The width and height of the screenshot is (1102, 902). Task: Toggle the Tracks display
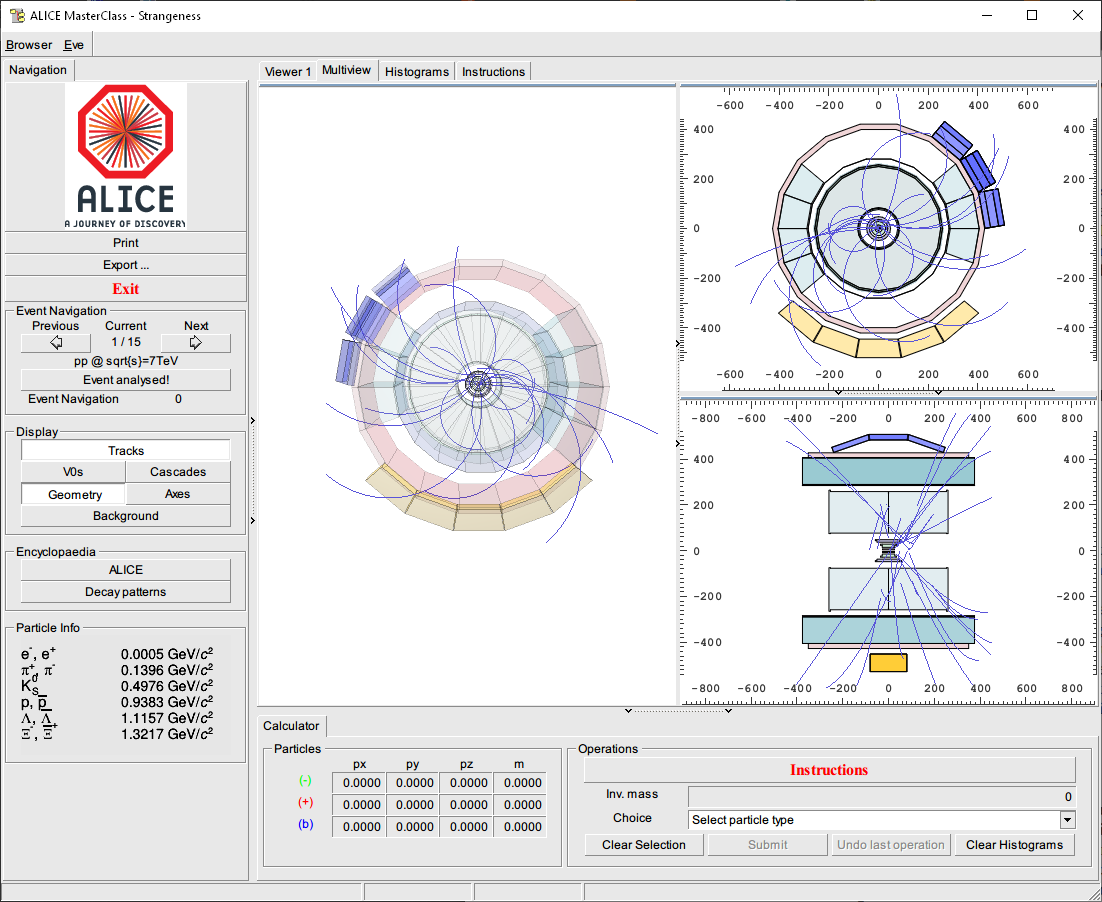pos(126,451)
